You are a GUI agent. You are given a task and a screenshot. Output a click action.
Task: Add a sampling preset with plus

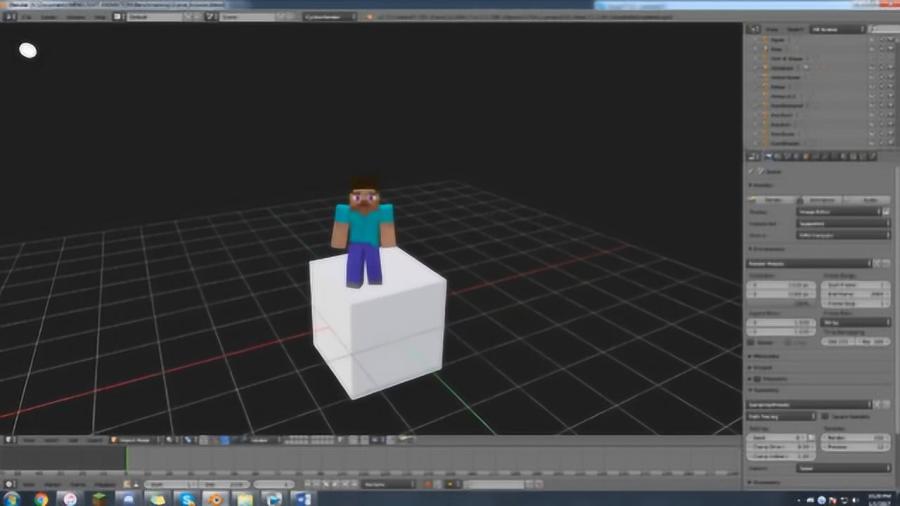pyautogui.click(x=877, y=404)
